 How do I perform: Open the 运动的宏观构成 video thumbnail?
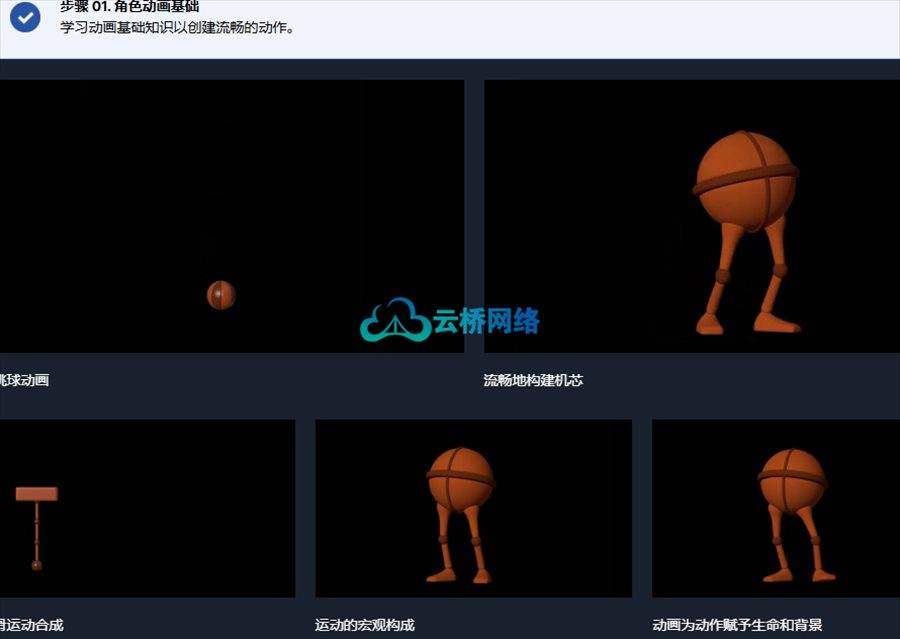point(473,508)
